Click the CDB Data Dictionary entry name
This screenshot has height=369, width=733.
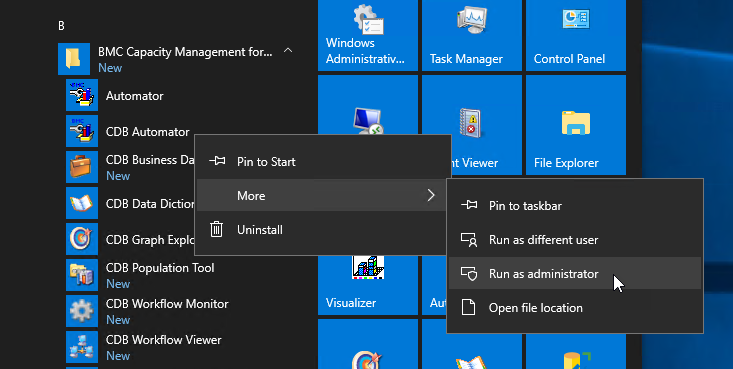point(150,204)
